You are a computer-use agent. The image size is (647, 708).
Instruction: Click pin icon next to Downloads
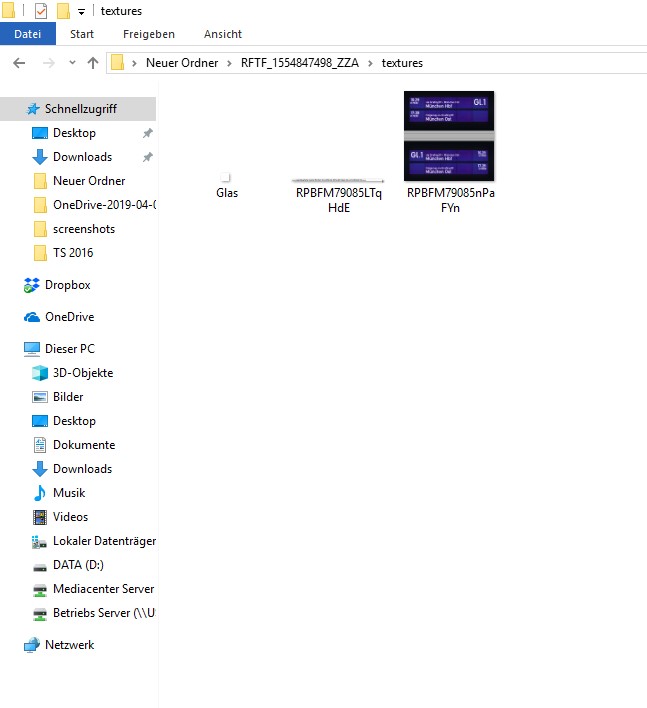tap(148, 157)
